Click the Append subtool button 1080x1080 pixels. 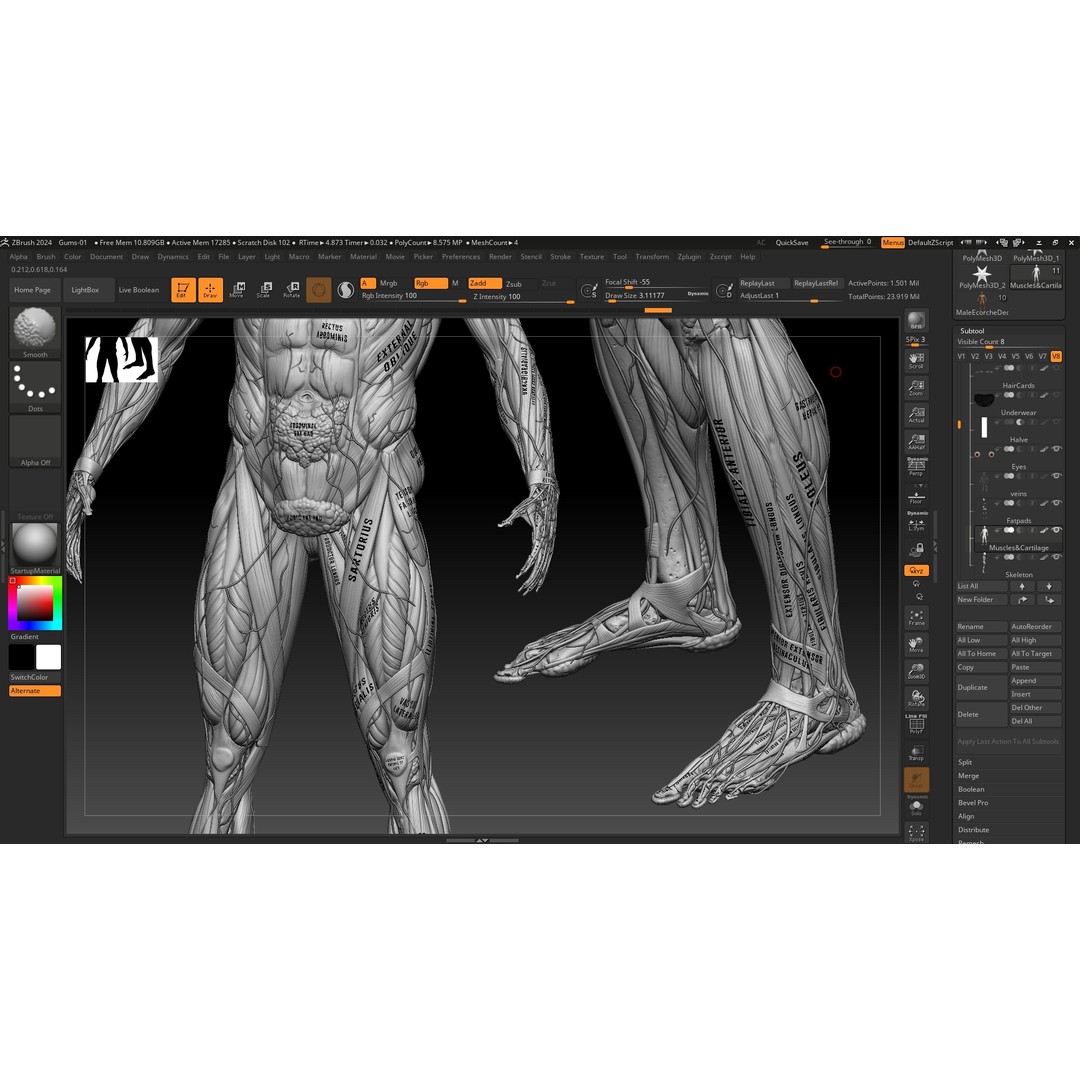[1035, 681]
